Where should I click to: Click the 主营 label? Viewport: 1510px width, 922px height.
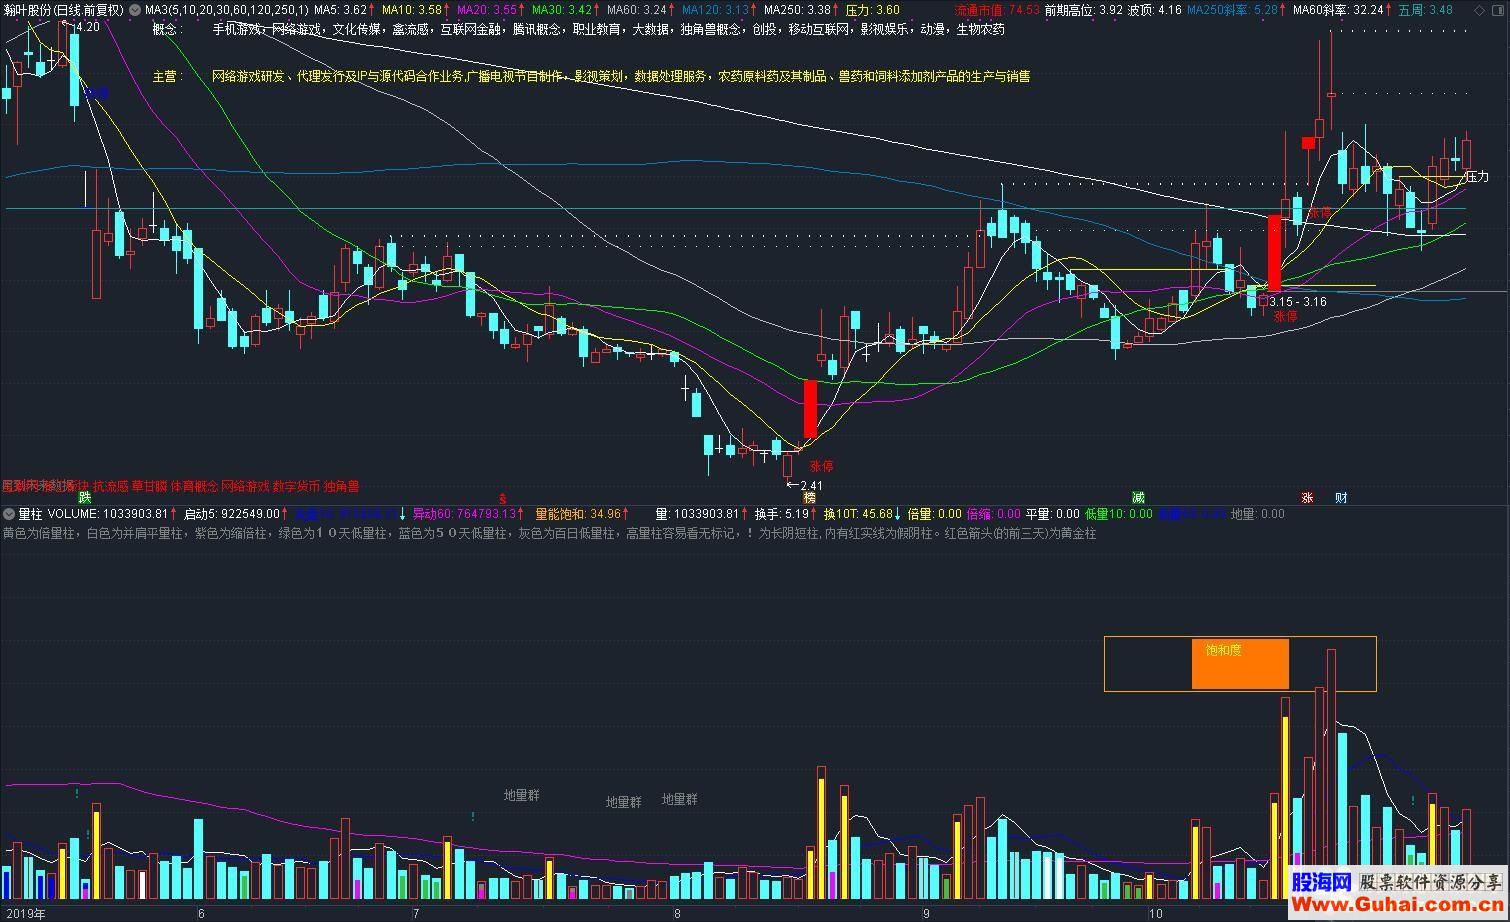[x=166, y=76]
